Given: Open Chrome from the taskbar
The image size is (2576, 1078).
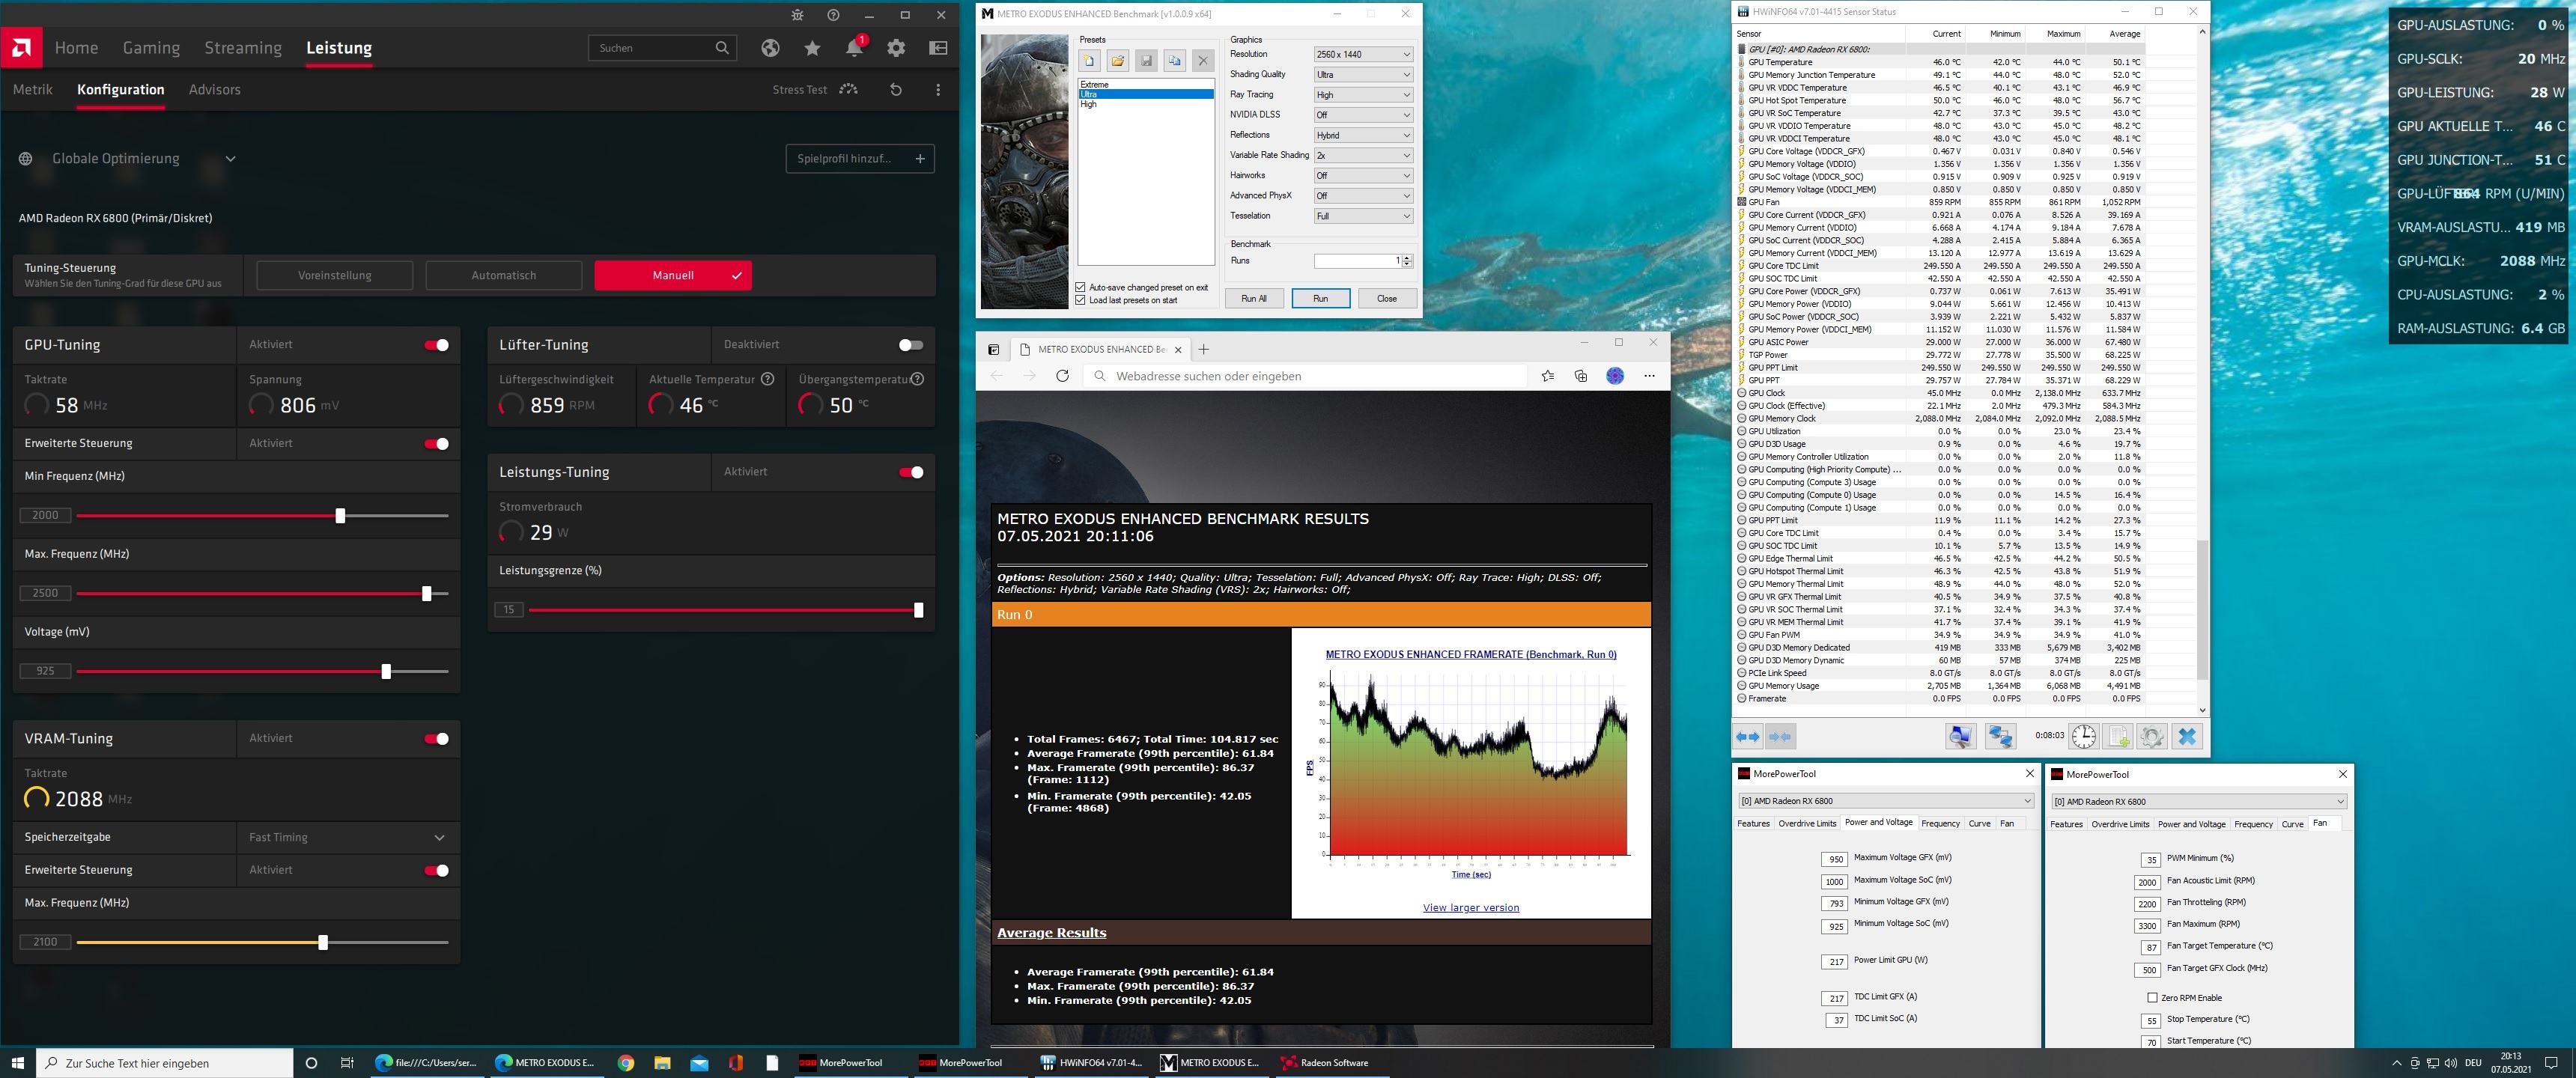Looking at the screenshot, I should [626, 1063].
